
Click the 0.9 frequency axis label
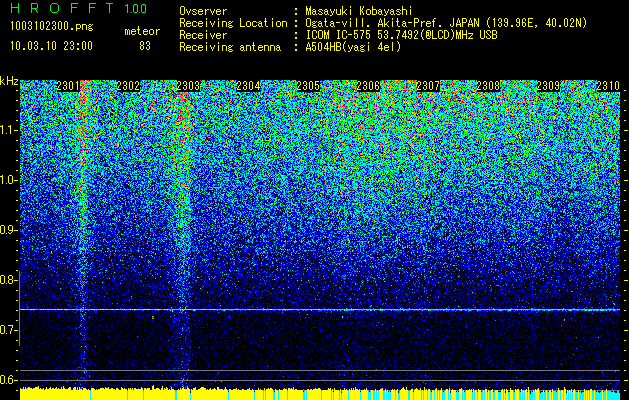pyautogui.click(x=8, y=230)
